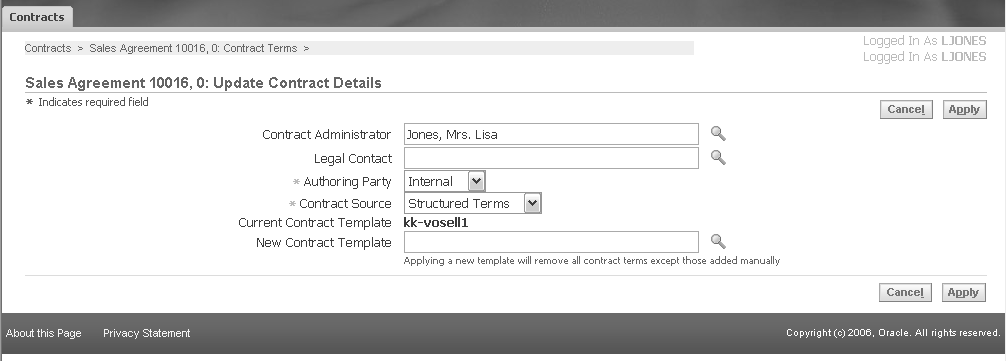Select the 'Indicates required field' note

click(x=93, y=102)
